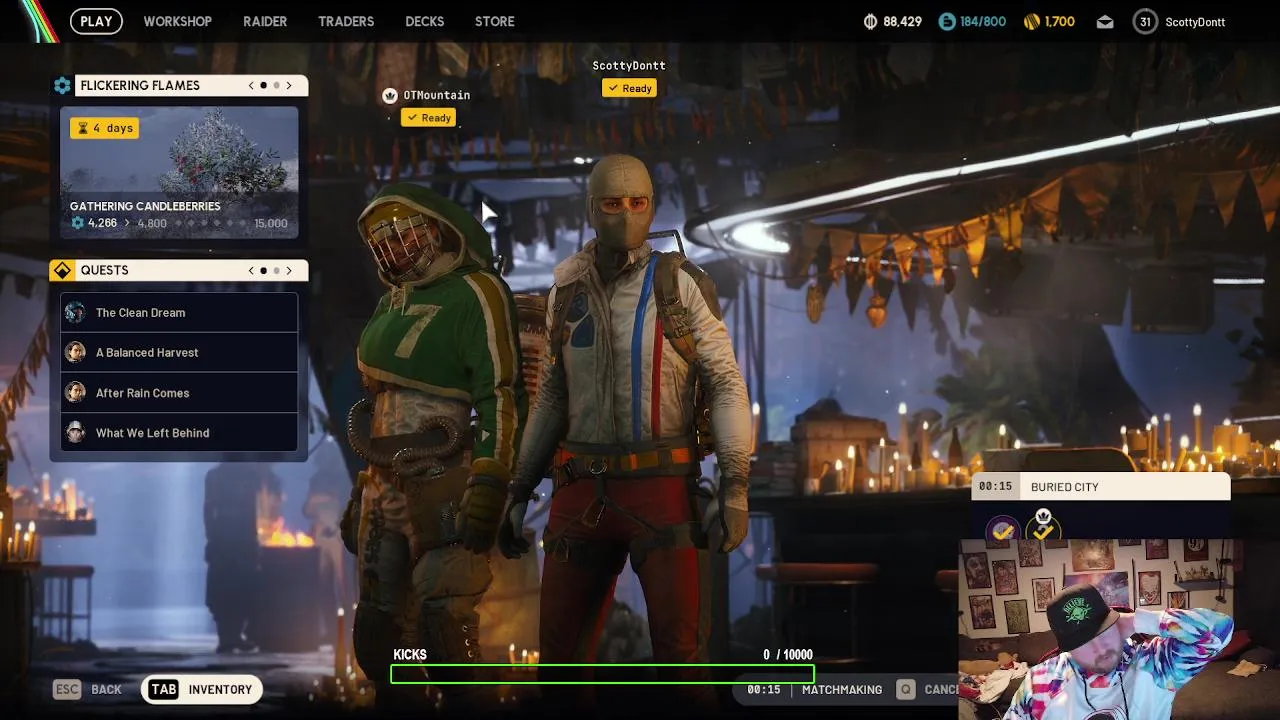Image resolution: width=1280 pixels, height=720 pixels.
Task: Open the Flickering Flames event gear icon
Action: [x=62, y=86]
